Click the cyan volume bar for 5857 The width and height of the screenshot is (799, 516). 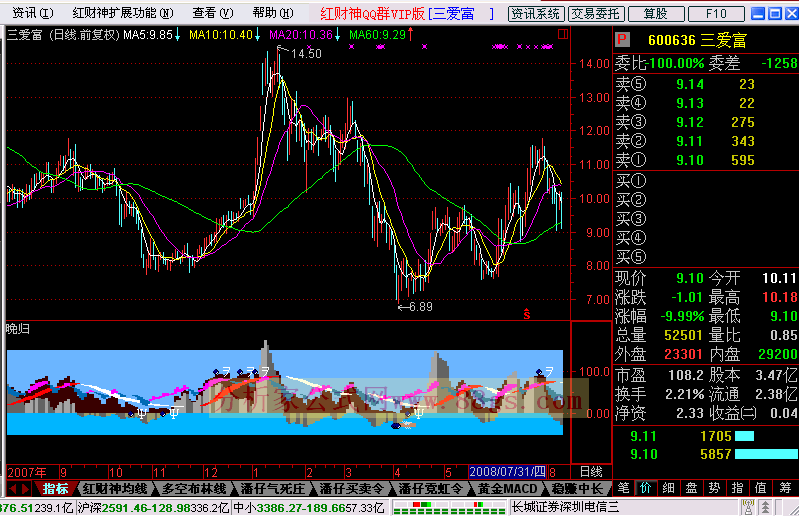[766, 454]
